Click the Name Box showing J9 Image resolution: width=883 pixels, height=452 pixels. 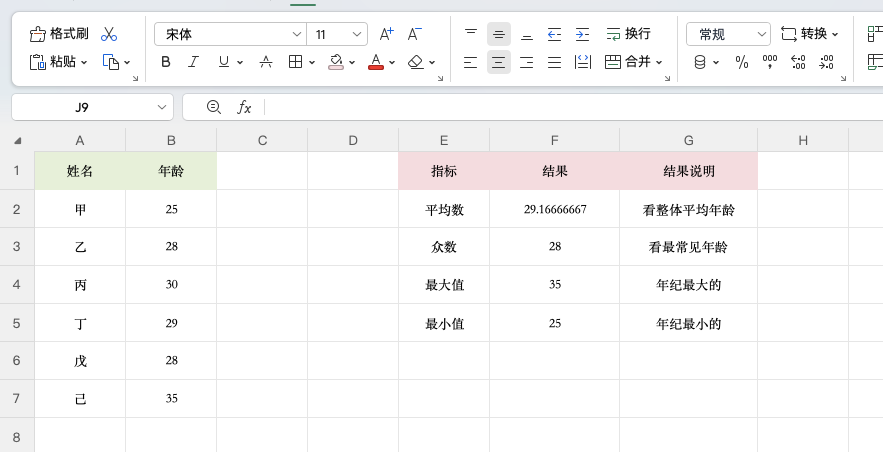pyautogui.click(x=82, y=107)
